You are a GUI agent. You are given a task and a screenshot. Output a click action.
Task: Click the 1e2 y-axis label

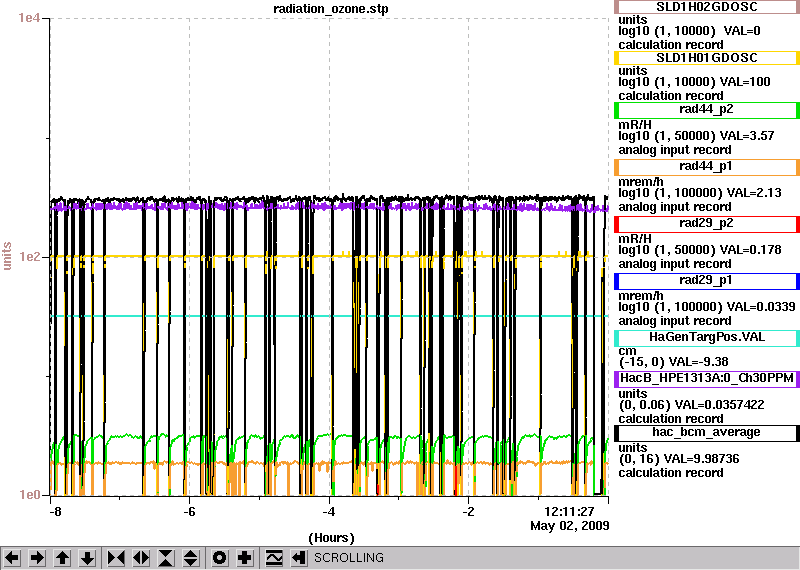[29, 257]
